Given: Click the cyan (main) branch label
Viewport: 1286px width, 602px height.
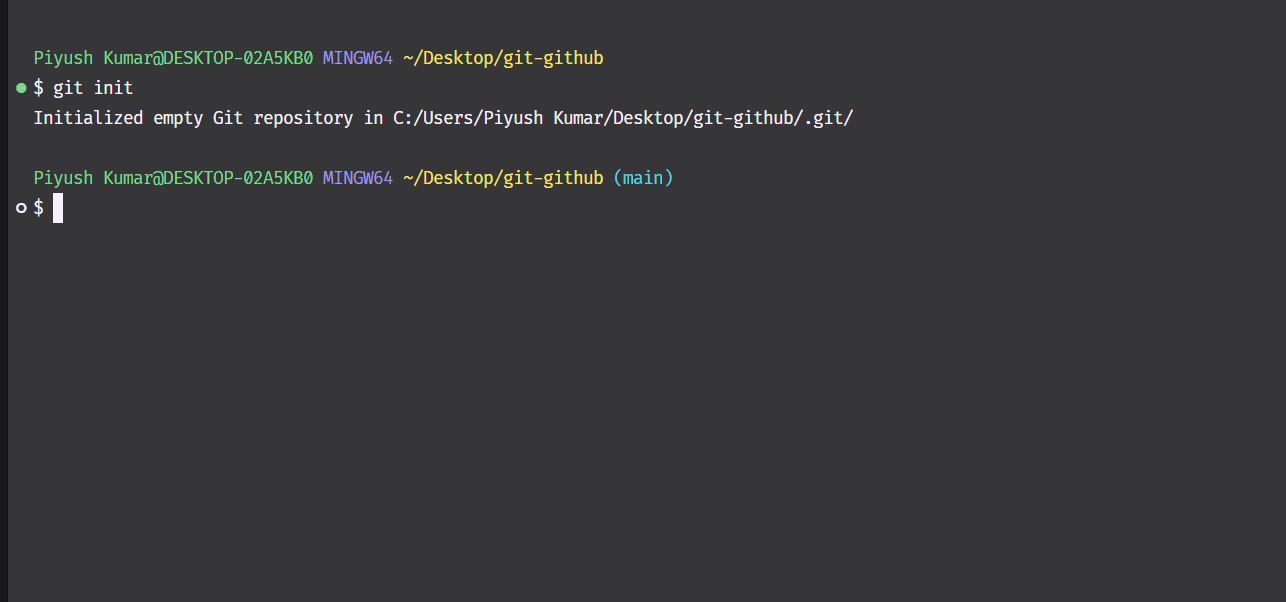Looking at the screenshot, I should [x=643, y=178].
